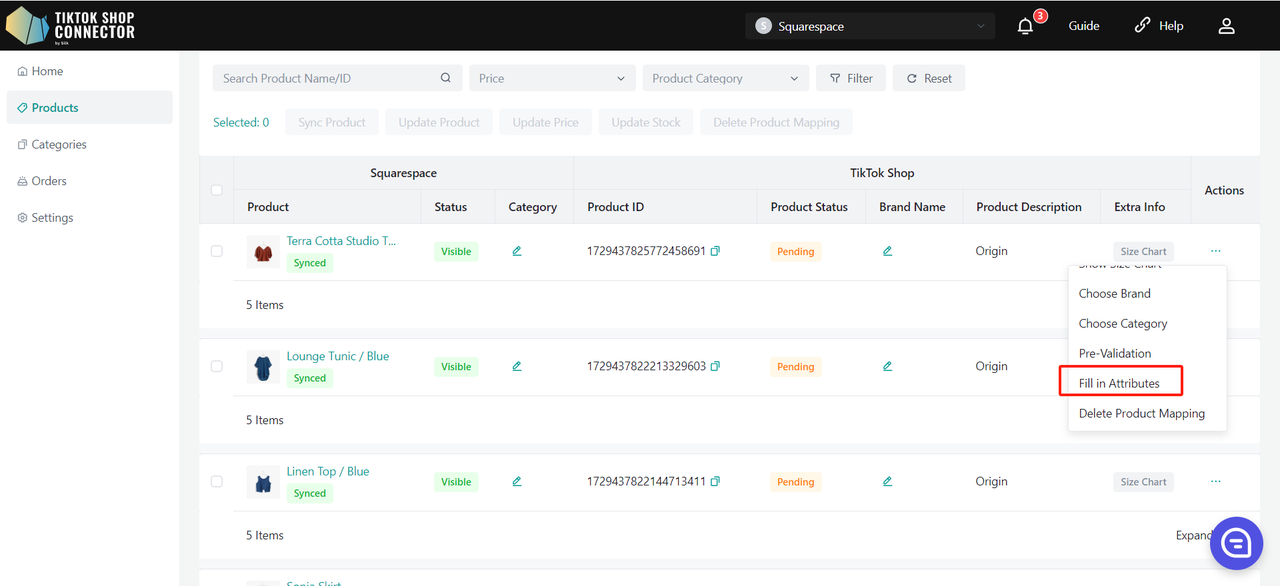Click '5 Items' under Terra Cotta Studio
The height and width of the screenshot is (586, 1280).
tap(265, 305)
